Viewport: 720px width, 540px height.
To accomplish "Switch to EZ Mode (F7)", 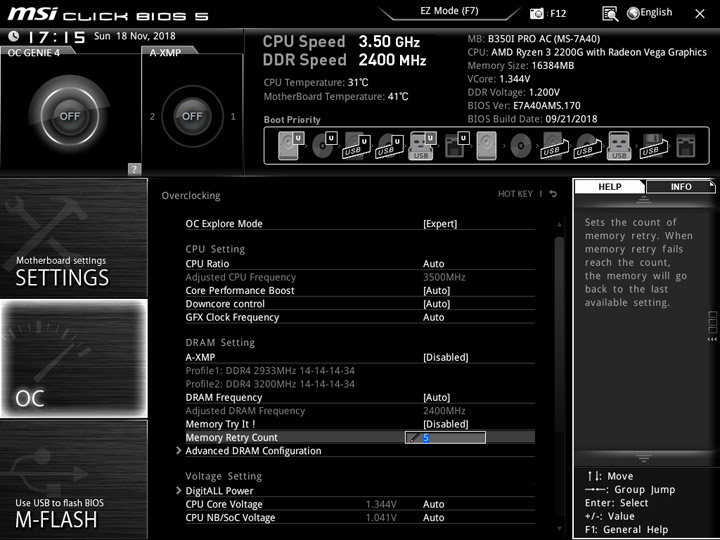I will 449,11.
